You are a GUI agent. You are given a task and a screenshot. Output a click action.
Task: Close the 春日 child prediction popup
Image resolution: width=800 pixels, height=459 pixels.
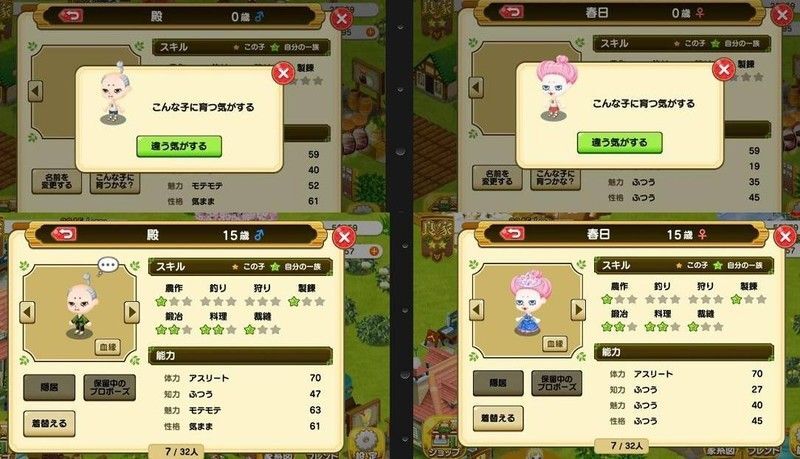pos(723,69)
